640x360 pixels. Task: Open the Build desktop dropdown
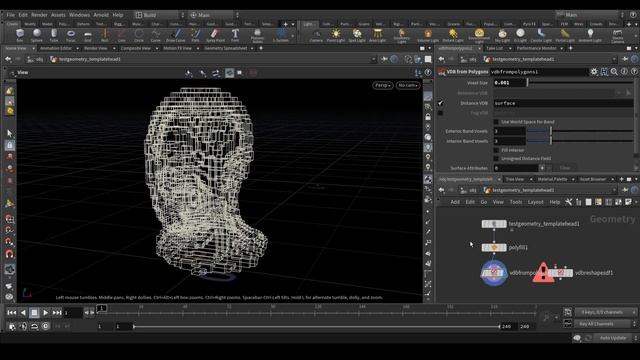(159, 15)
